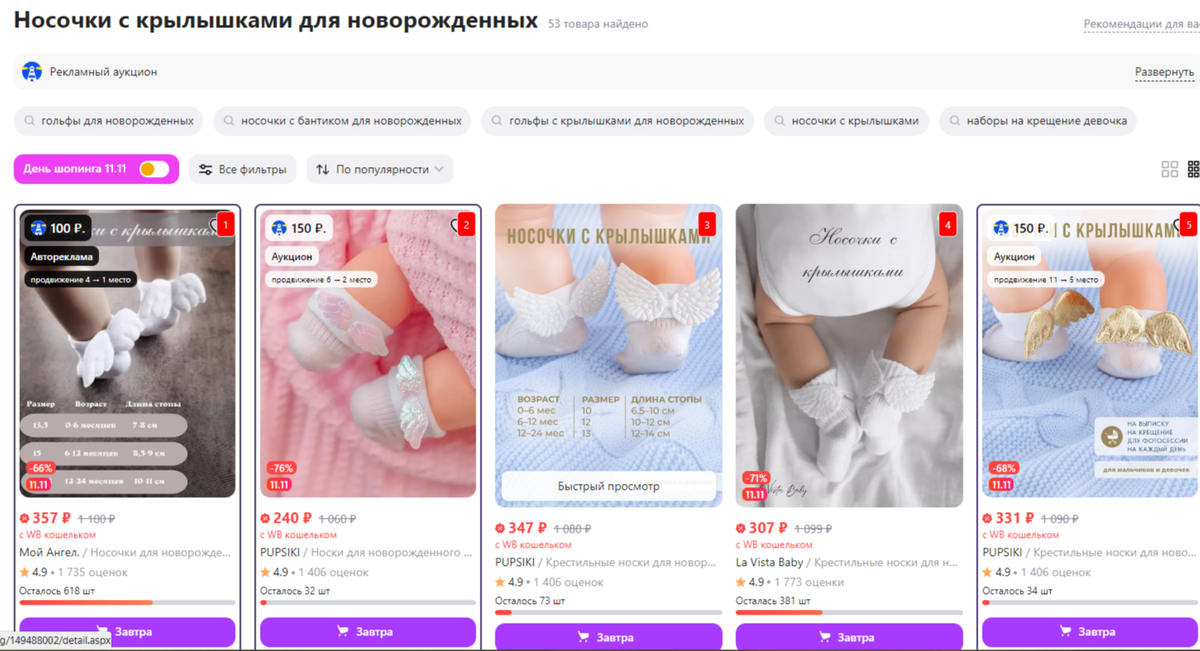This screenshot has width=1200, height=651.
Task: Open Все фильтры filter panel
Action: tap(243, 169)
